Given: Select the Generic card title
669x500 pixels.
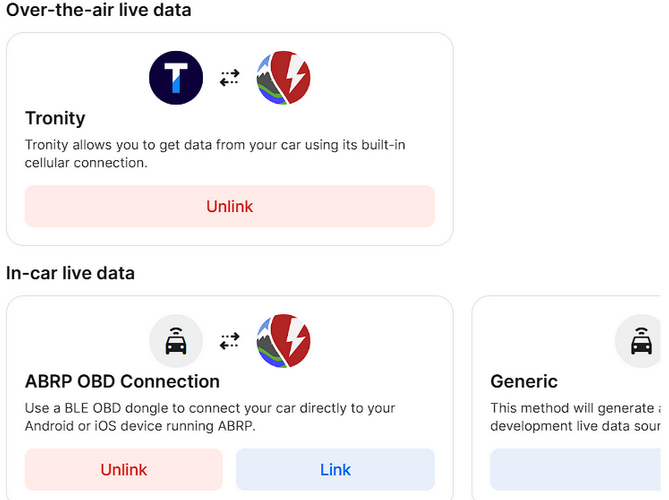Looking at the screenshot, I should 524,381.
